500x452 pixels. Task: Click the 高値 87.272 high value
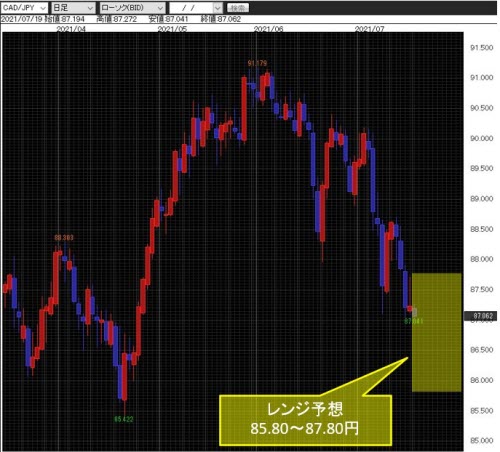coord(117,19)
